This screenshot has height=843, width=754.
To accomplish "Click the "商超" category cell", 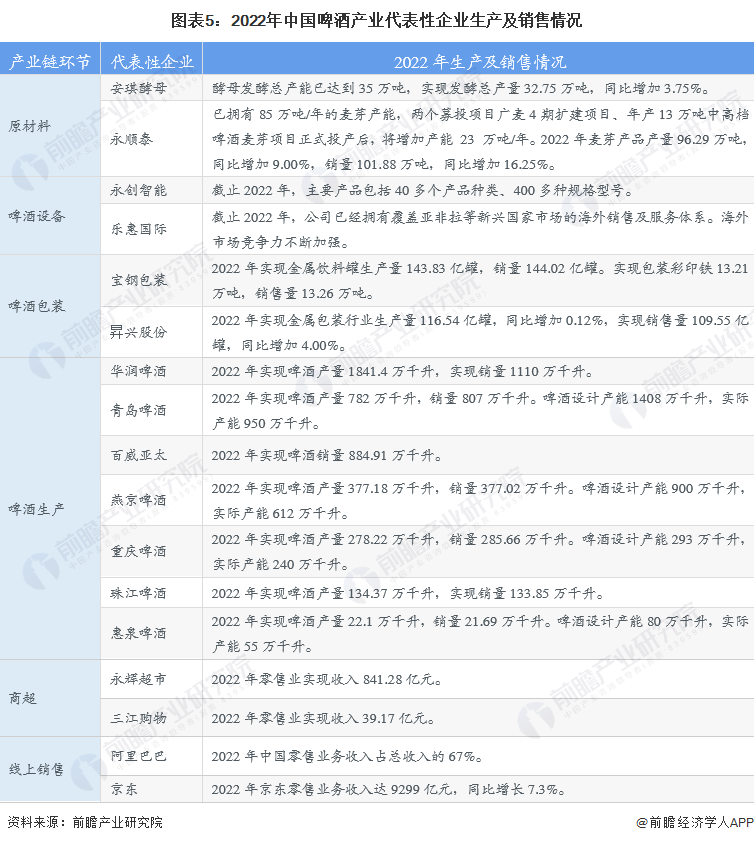I will pos(23,697).
